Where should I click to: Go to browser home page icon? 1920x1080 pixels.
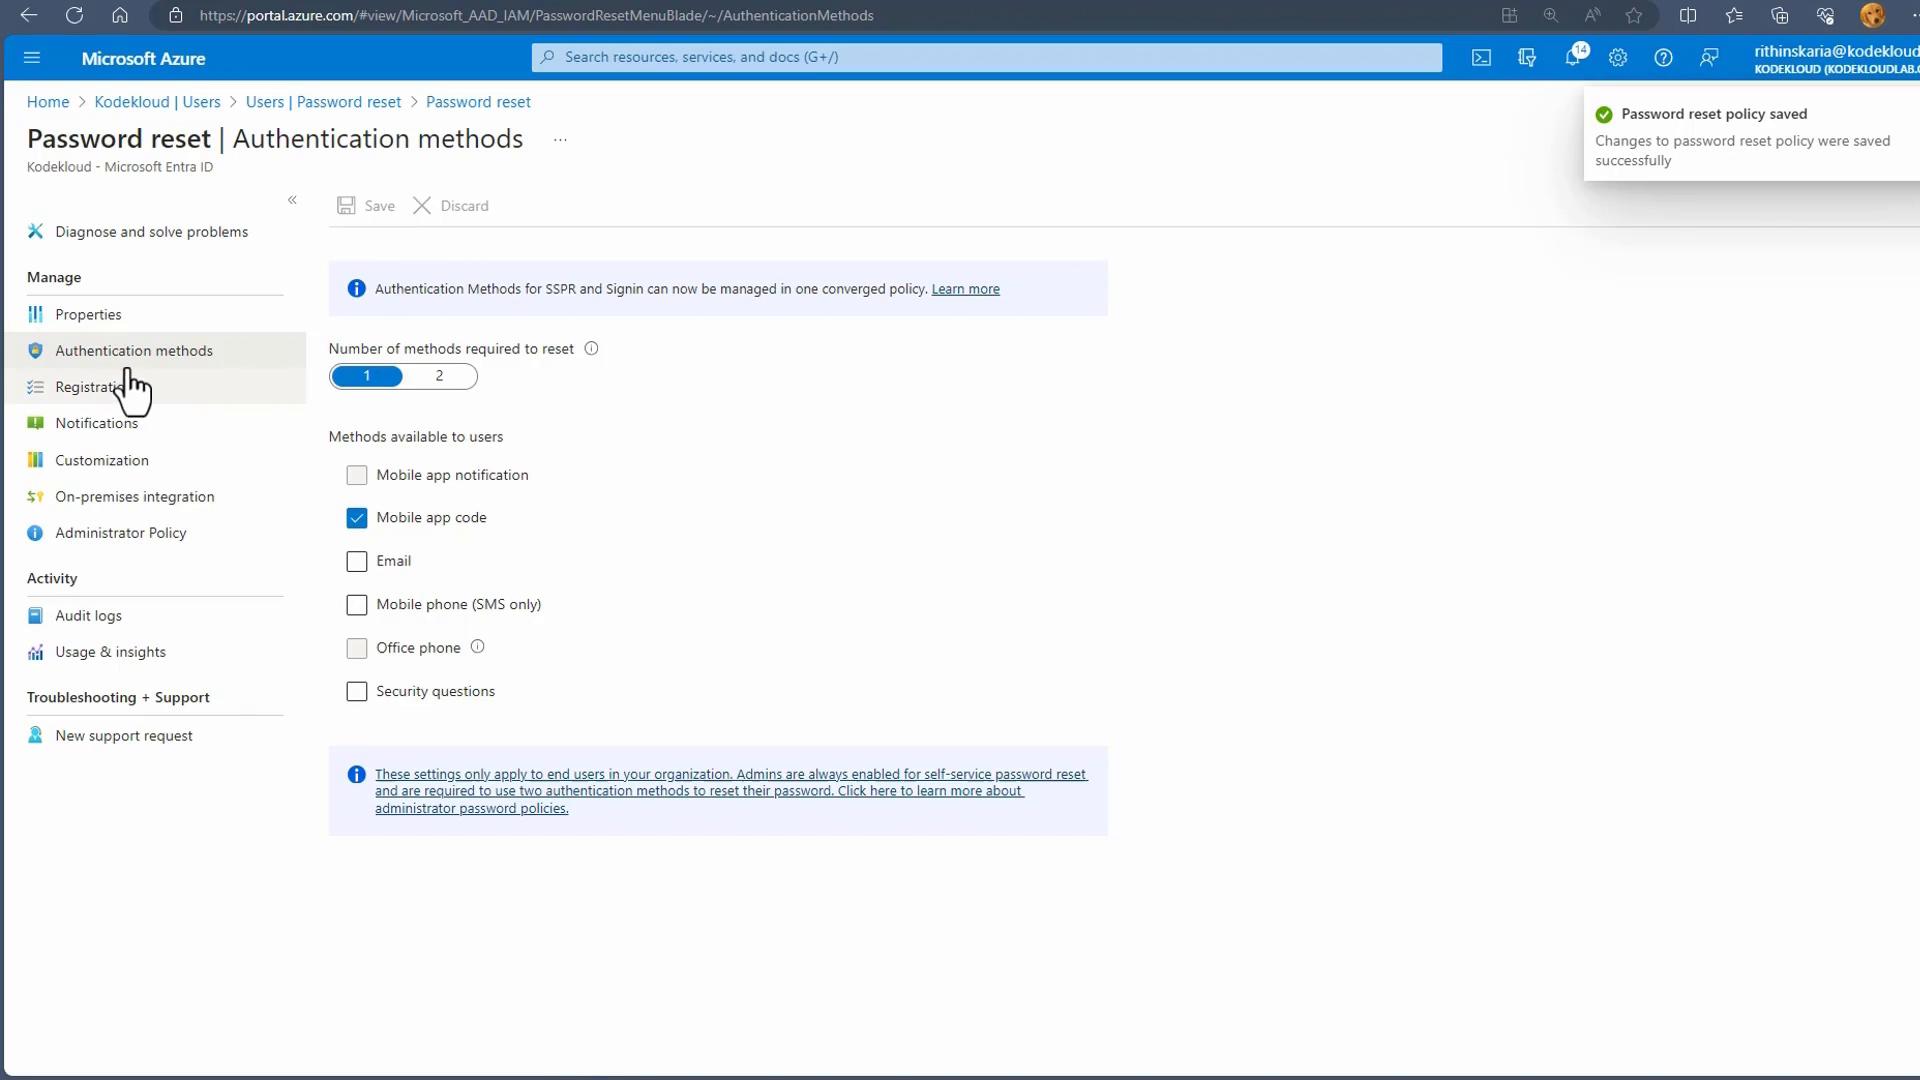pyautogui.click(x=120, y=15)
